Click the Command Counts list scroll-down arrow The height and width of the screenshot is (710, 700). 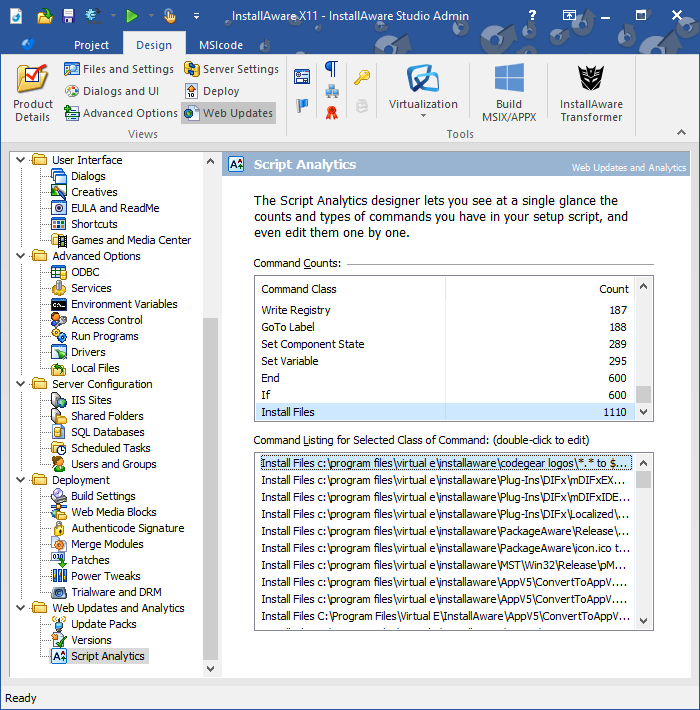(x=643, y=412)
